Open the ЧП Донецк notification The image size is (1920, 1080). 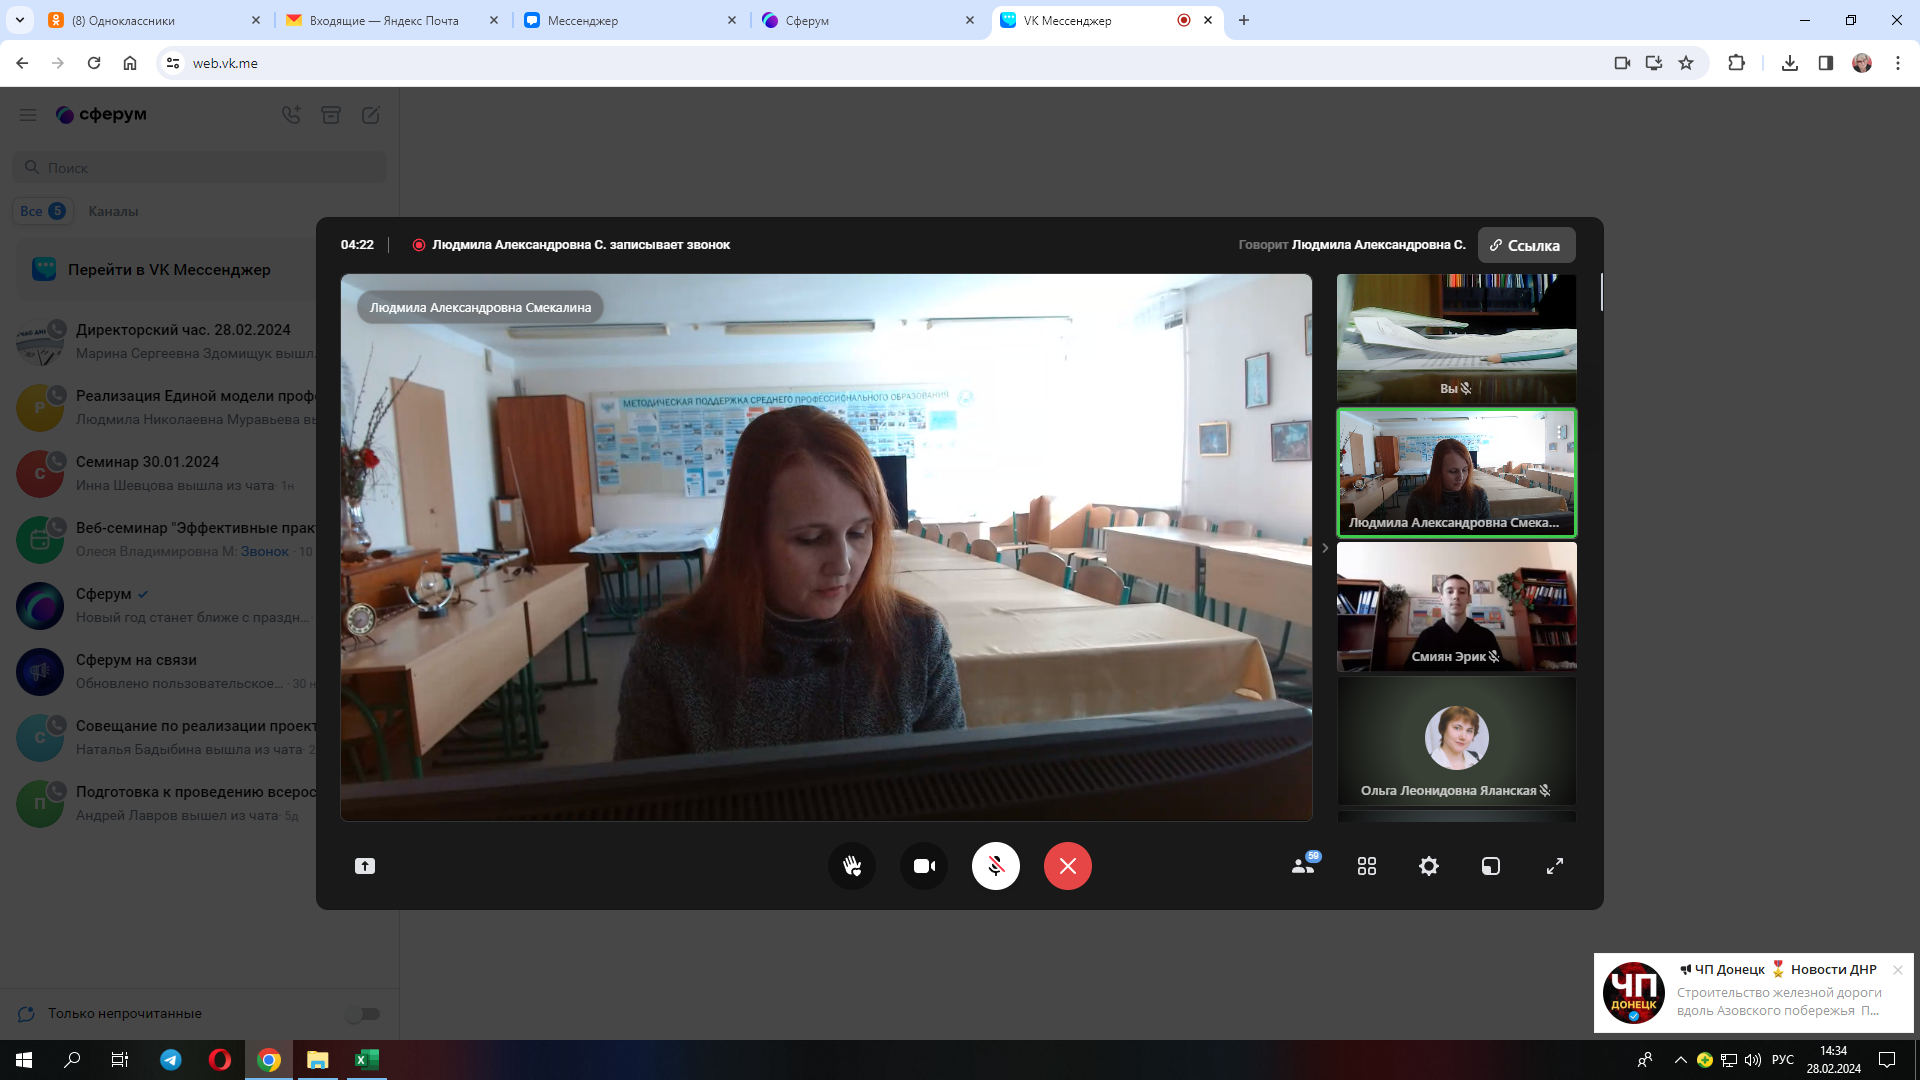(x=1754, y=992)
